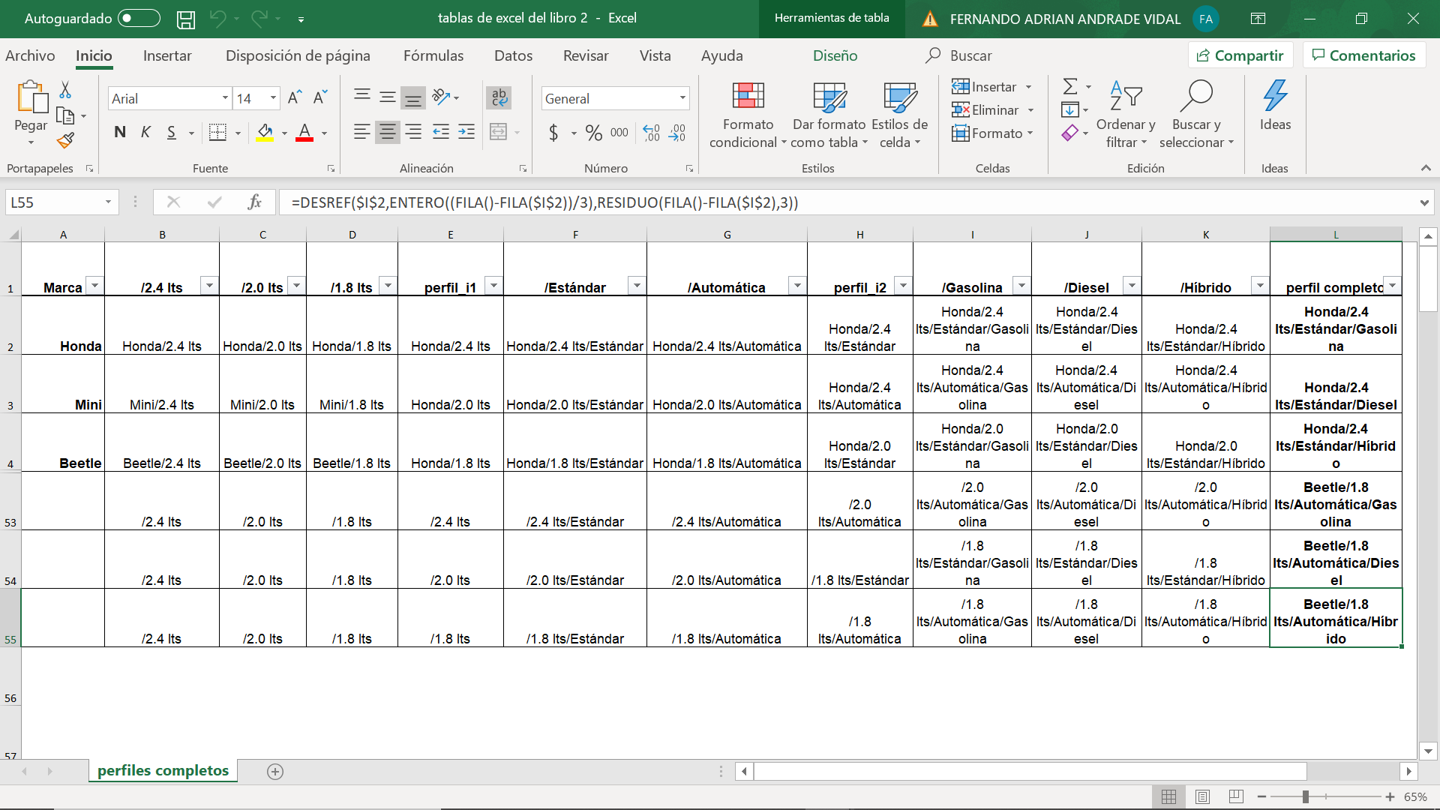The width and height of the screenshot is (1440, 810).
Task: Toggle italic formatting (K)
Action: point(146,132)
